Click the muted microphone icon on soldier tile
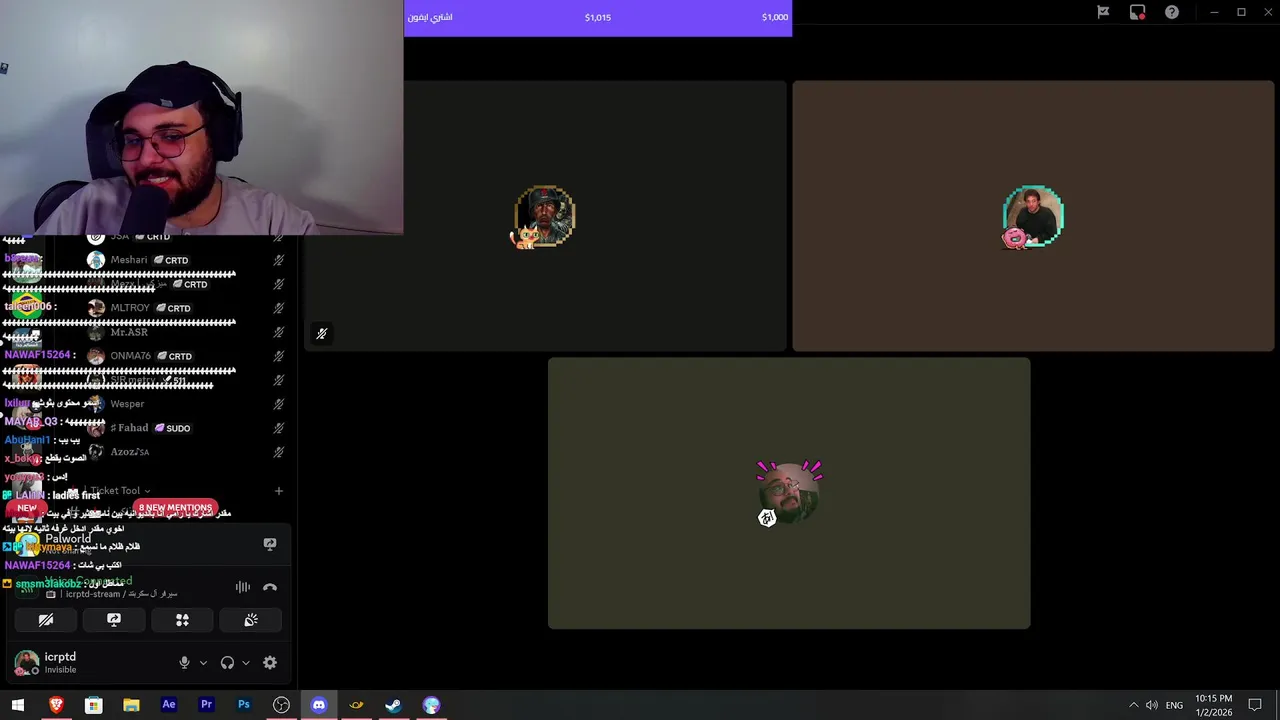The height and width of the screenshot is (720, 1280). point(321,334)
